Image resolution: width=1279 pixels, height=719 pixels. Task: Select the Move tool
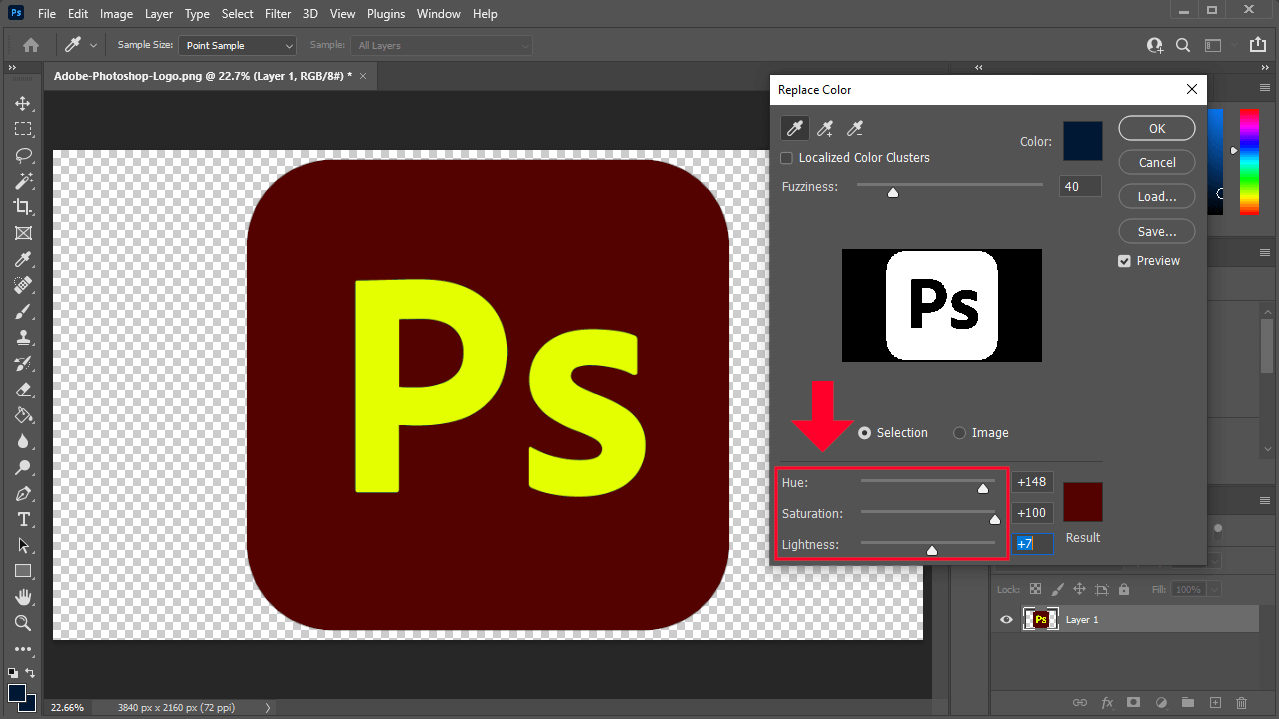(x=23, y=103)
